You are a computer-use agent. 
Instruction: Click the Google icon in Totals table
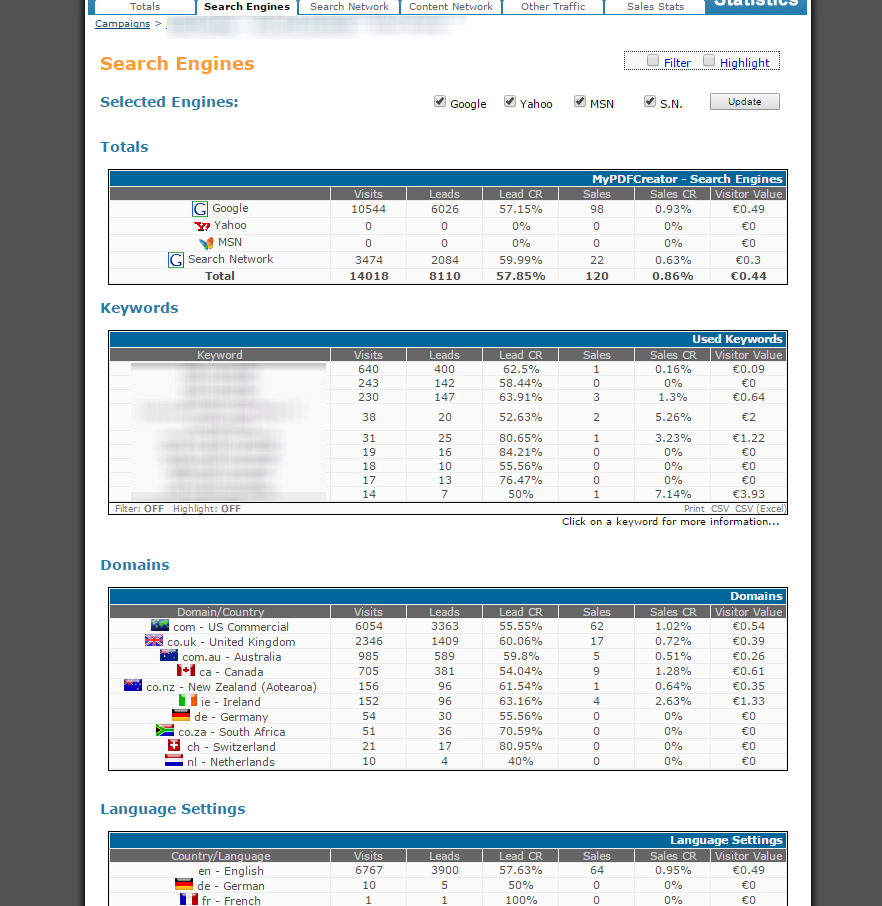[x=200, y=209]
